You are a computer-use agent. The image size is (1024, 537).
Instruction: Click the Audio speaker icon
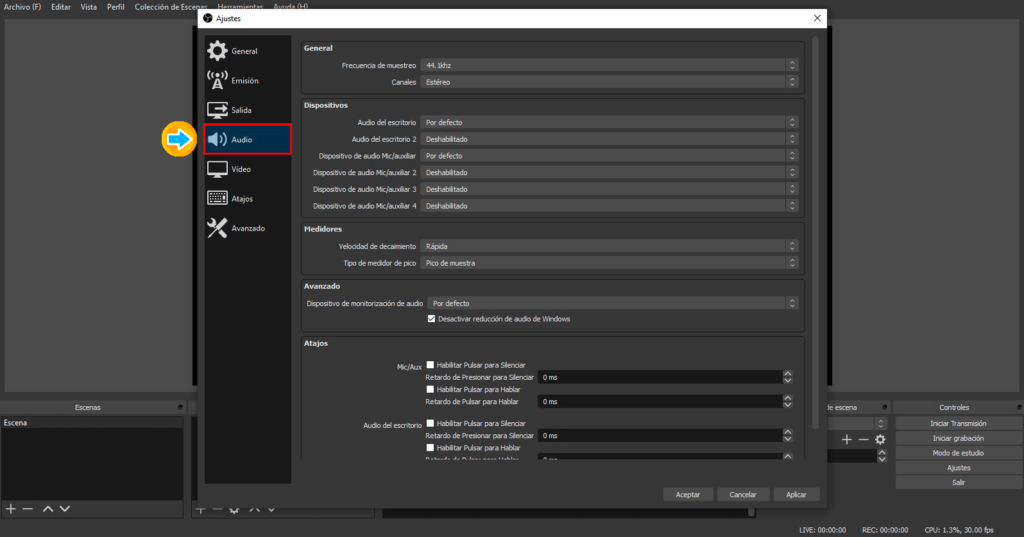217,140
